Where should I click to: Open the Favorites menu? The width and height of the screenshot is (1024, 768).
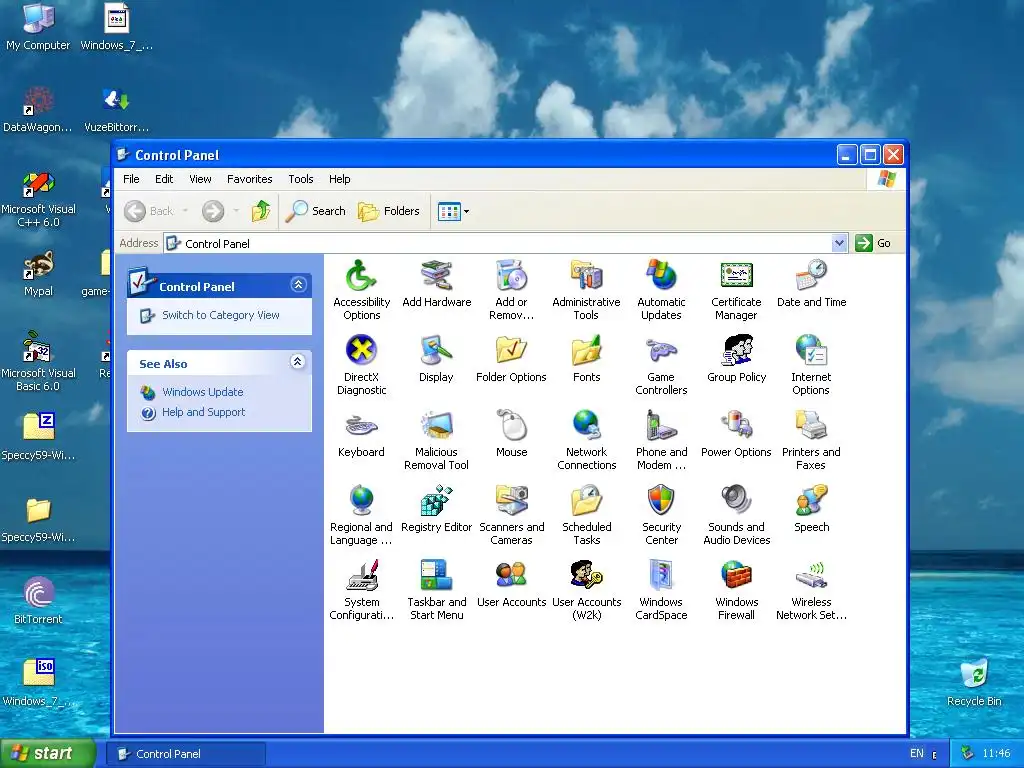point(249,179)
